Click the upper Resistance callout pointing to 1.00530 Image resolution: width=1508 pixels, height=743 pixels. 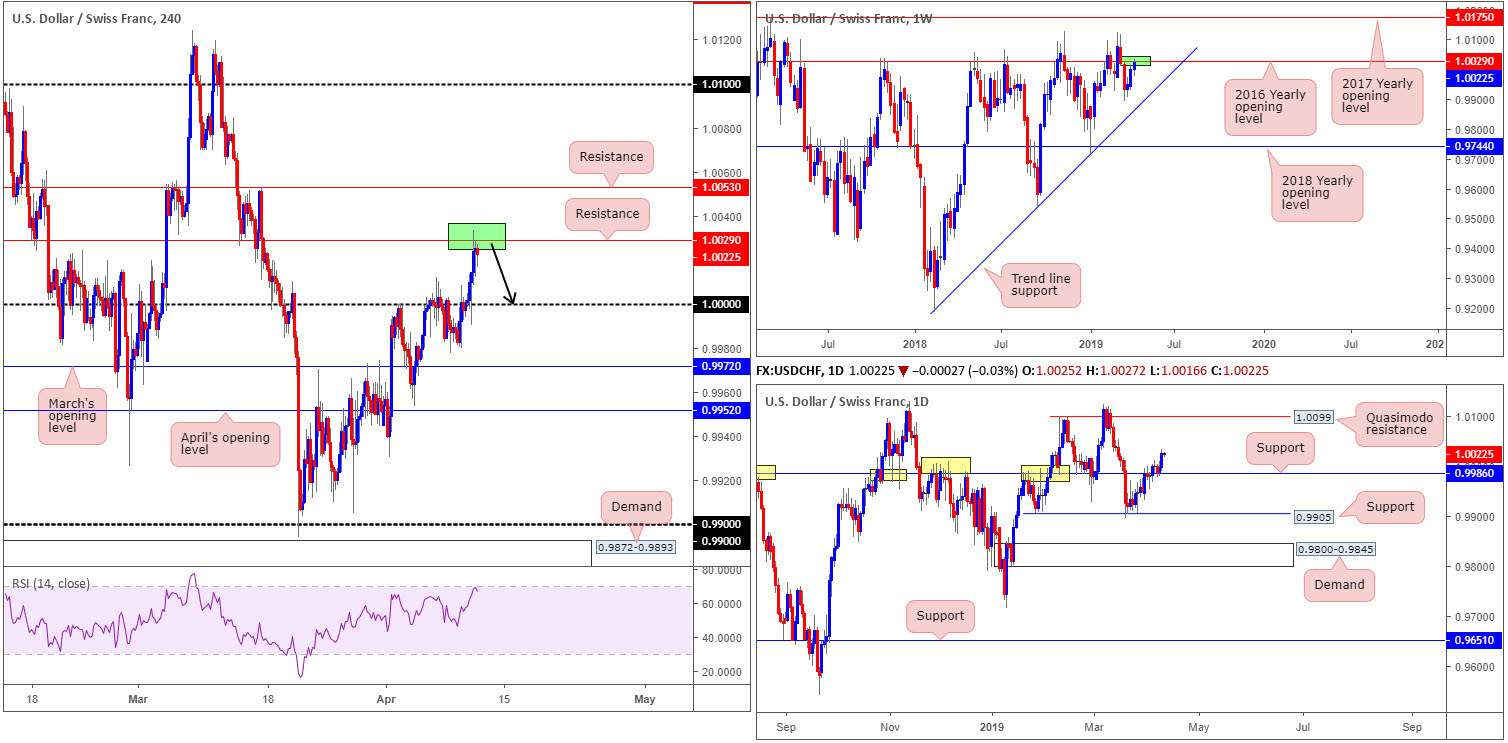(x=611, y=157)
